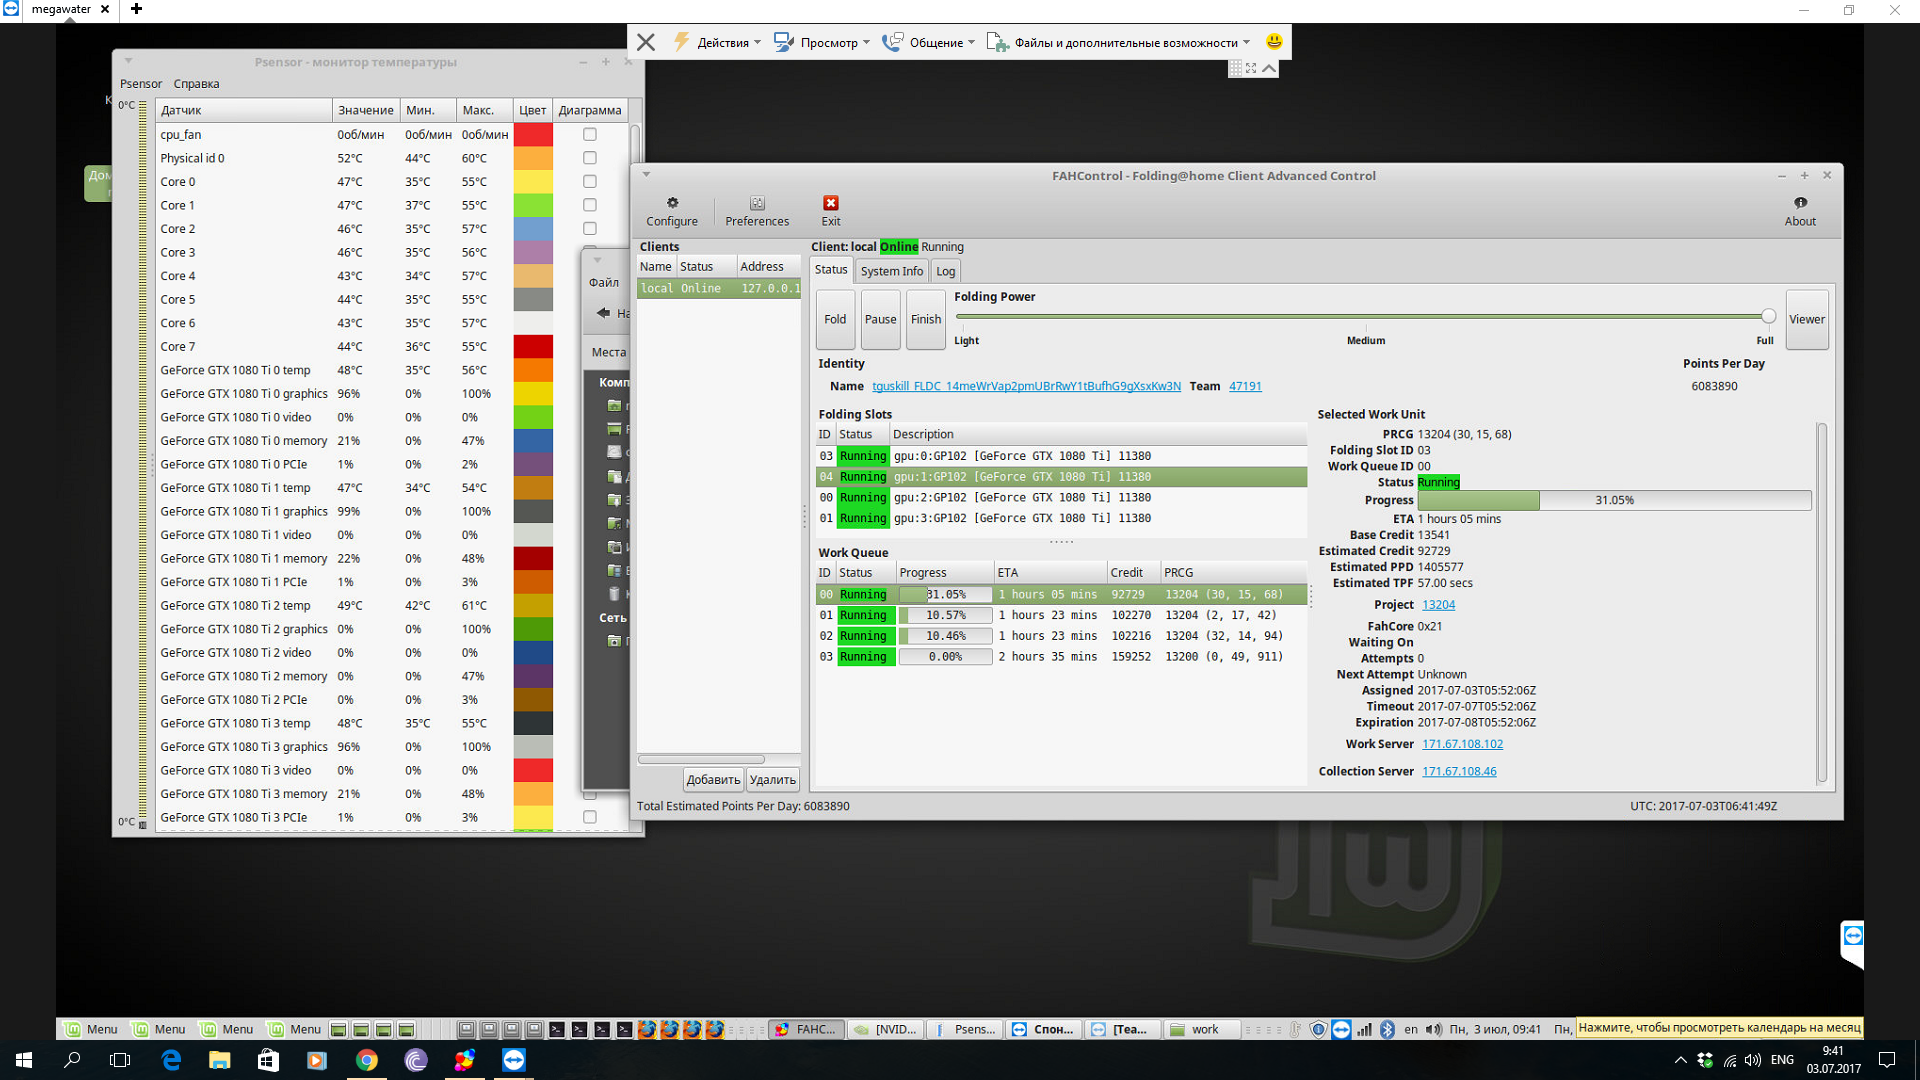Click the TeamViewer smiley feedback icon

[1274, 42]
